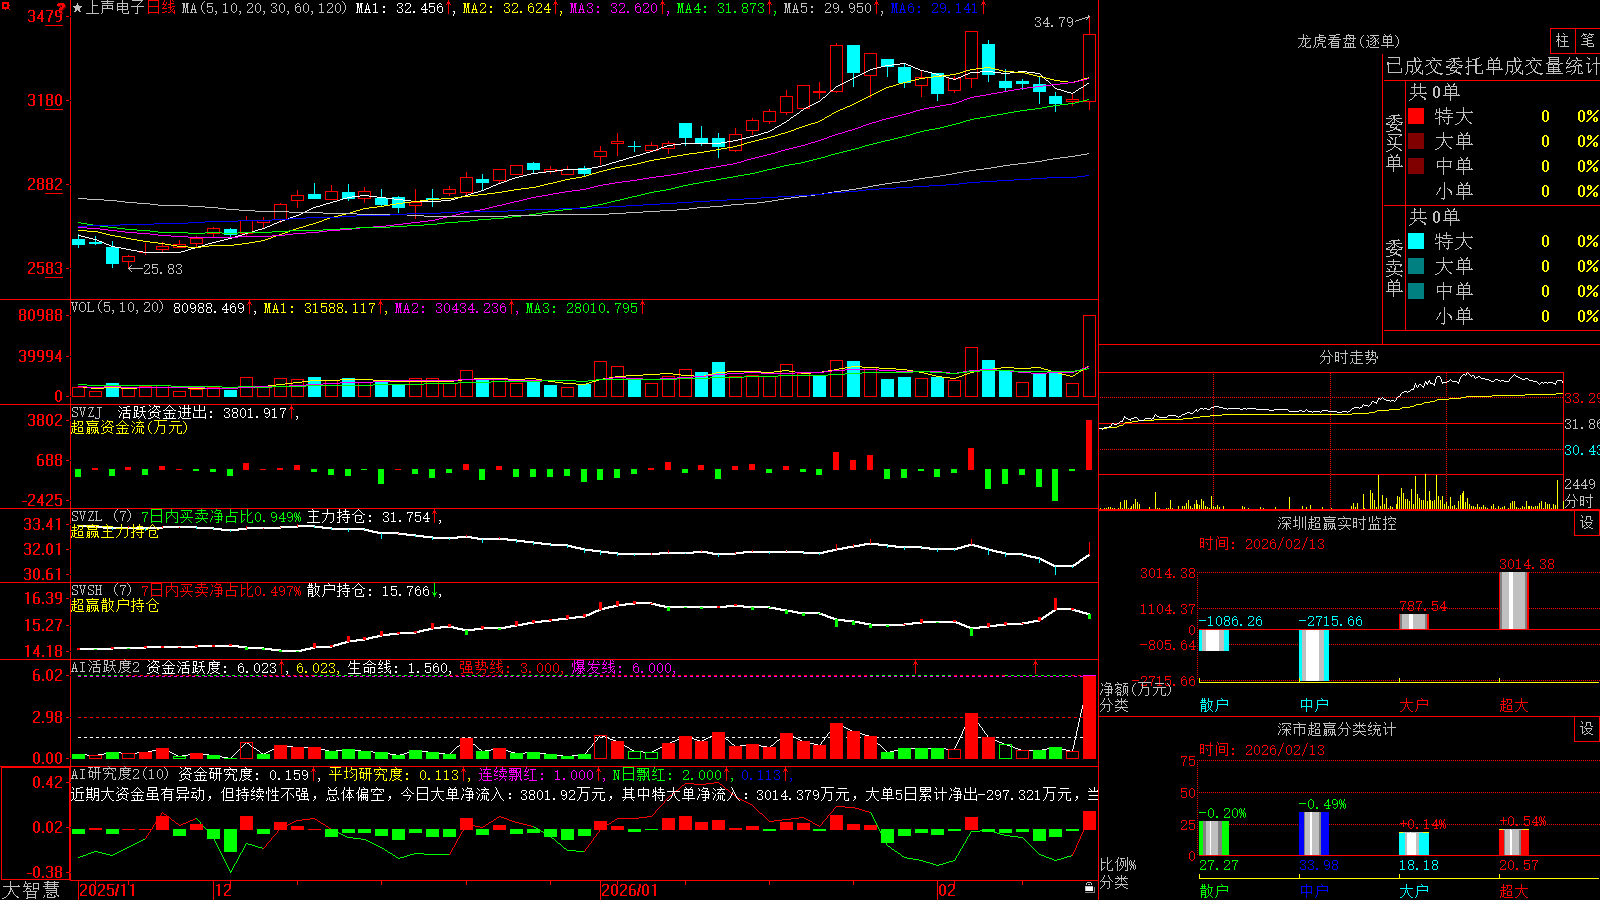Click the 大智慧 logo label

(31, 890)
